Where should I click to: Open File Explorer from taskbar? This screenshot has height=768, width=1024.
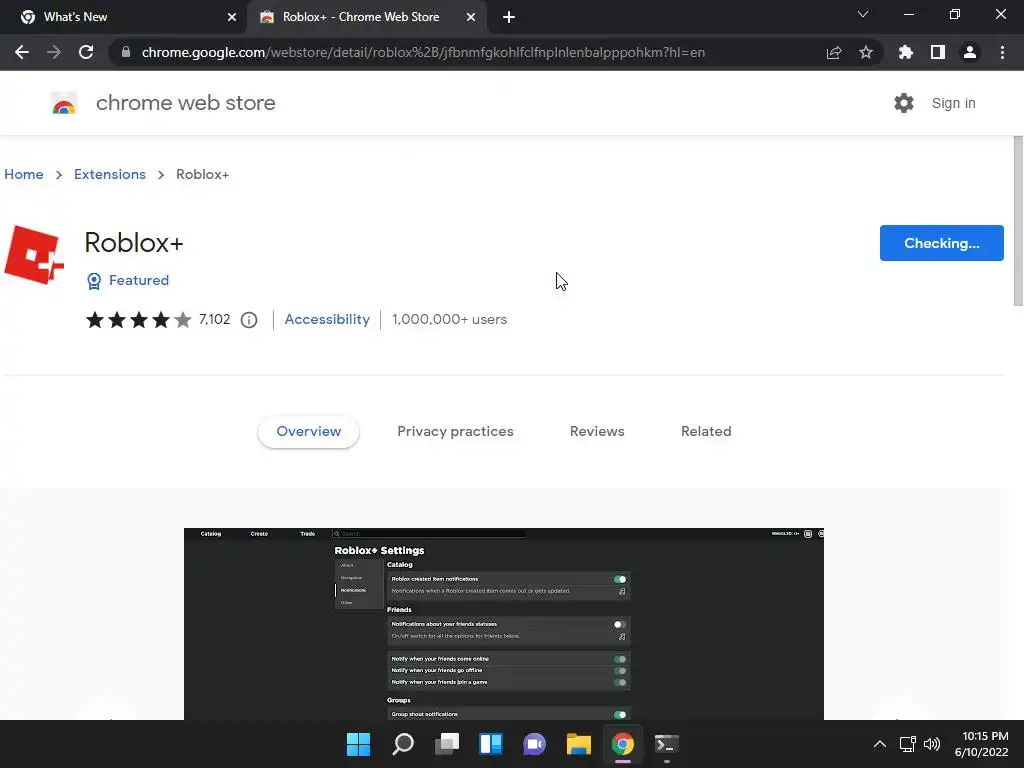click(x=579, y=744)
